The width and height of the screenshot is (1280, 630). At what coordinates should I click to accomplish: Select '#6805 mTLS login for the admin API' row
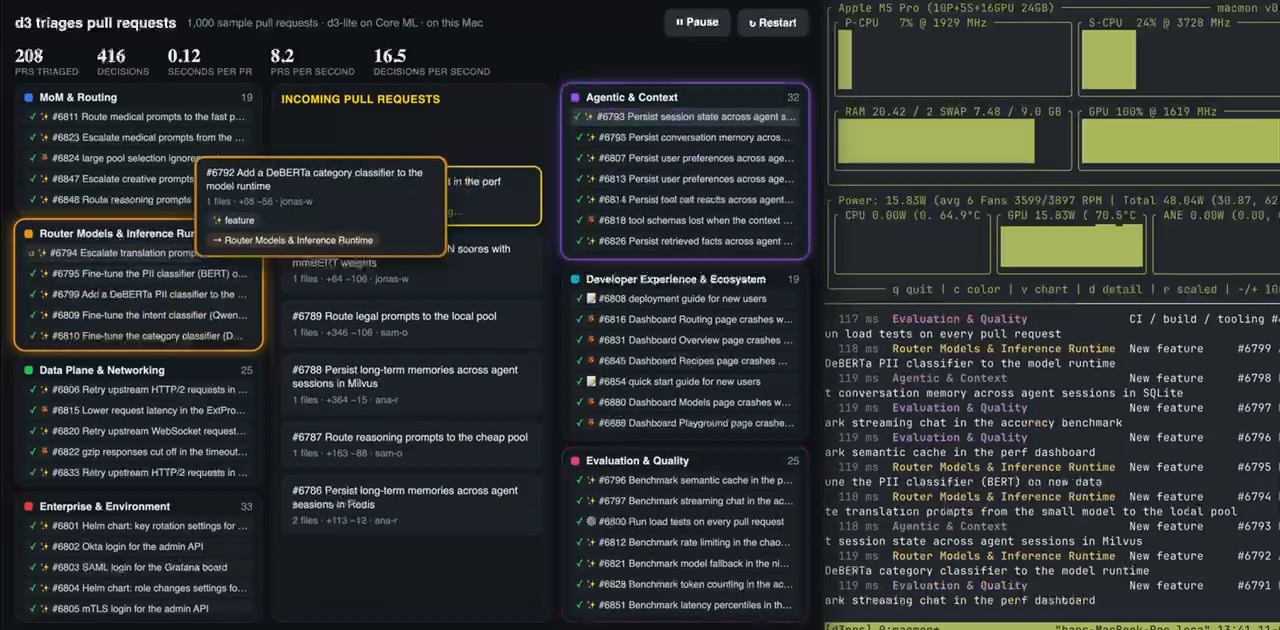[138, 609]
